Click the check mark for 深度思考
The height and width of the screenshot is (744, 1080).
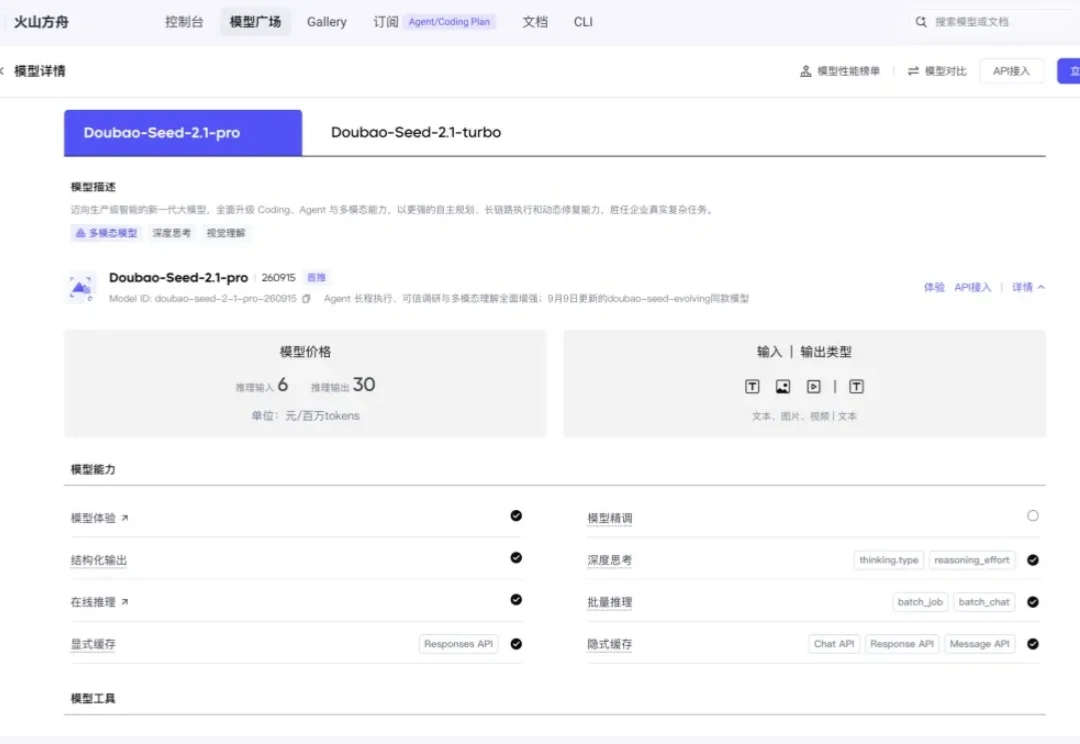click(1032, 560)
